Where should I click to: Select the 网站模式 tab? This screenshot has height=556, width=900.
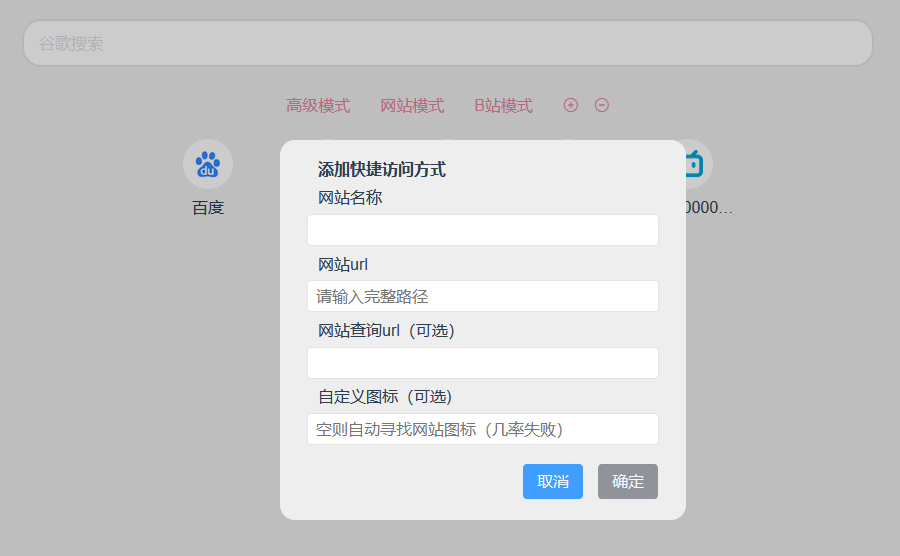click(x=412, y=106)
